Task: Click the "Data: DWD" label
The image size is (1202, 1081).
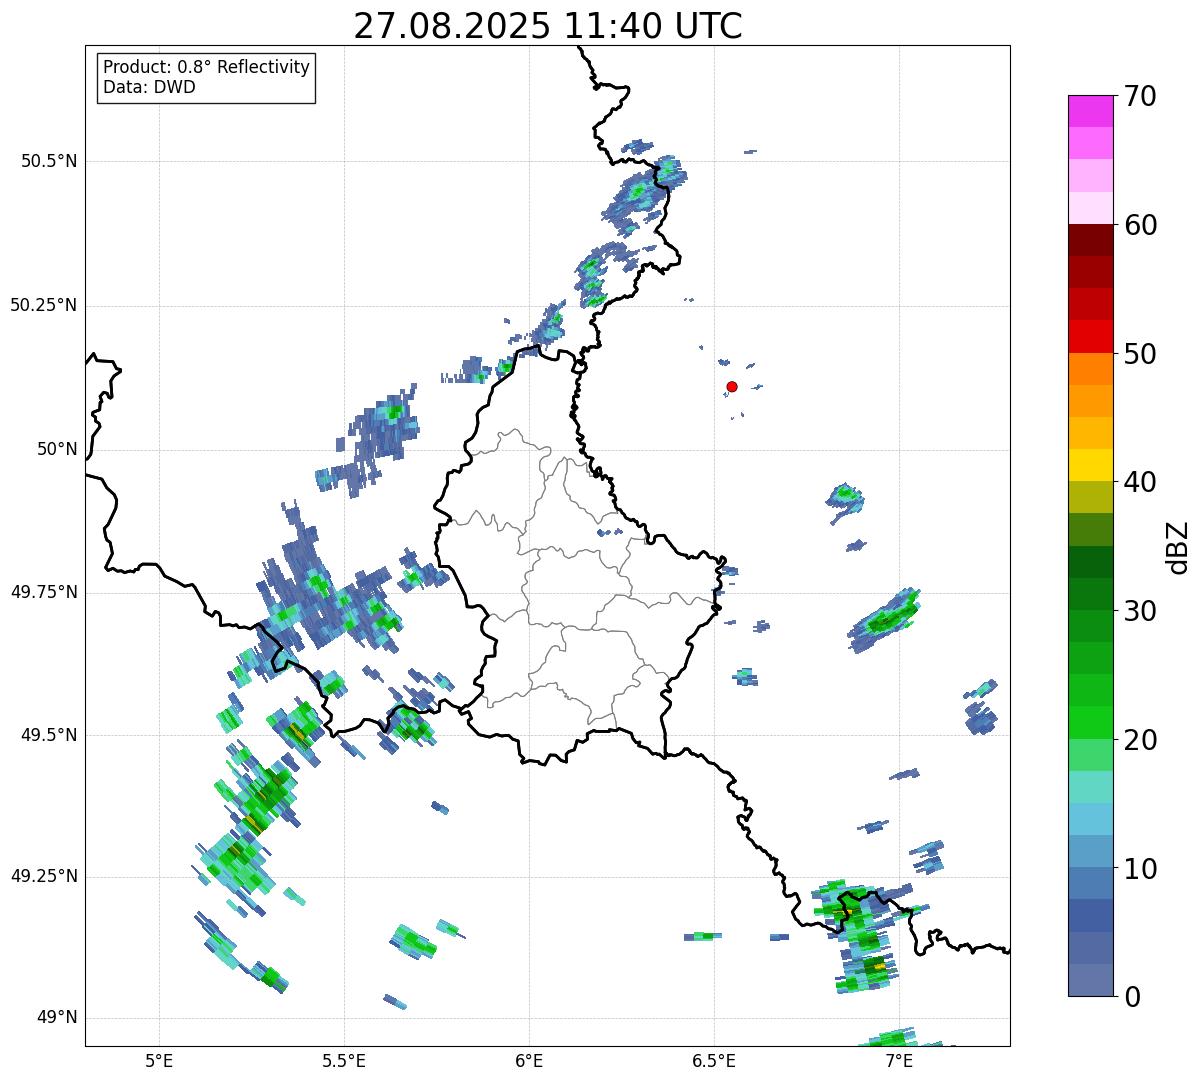Action: pyautogui.click(x=149, y=87)
